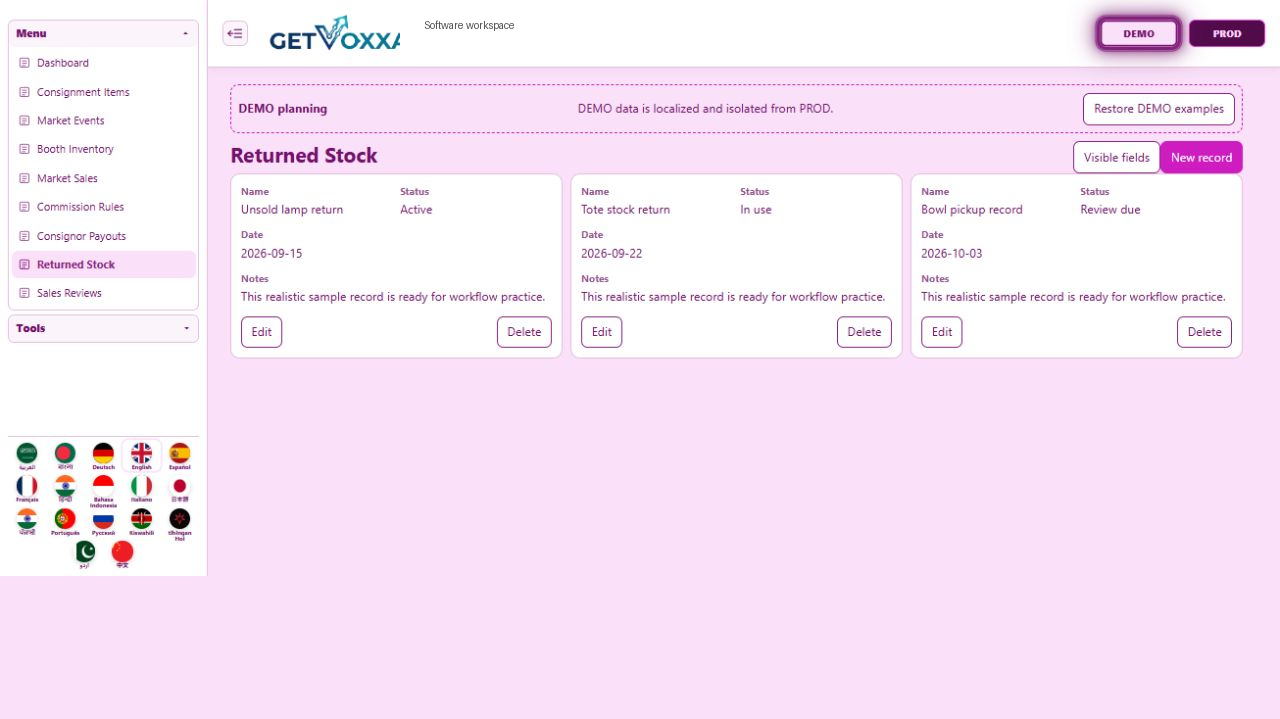Choose the Chinese flag icon
Viewport: 1280px width, 719px height.
pos(122,555)
